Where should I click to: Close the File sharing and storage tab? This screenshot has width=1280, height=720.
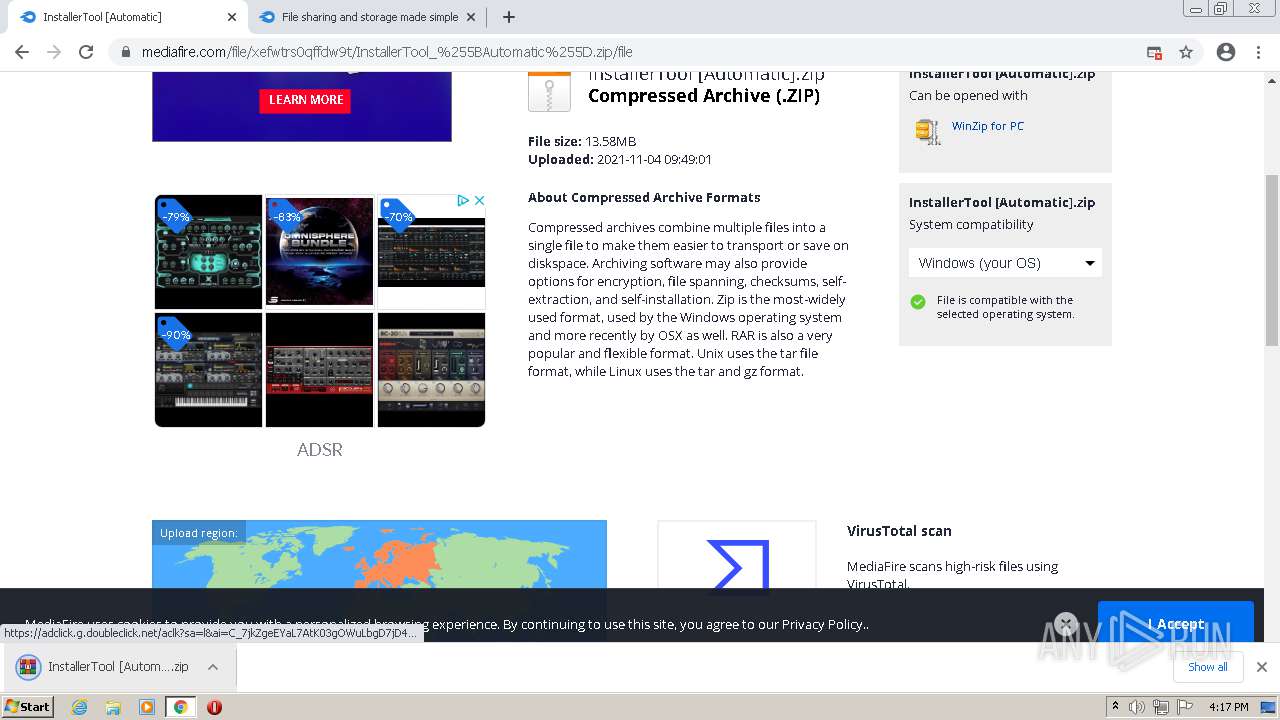click(x=471, y=17)
